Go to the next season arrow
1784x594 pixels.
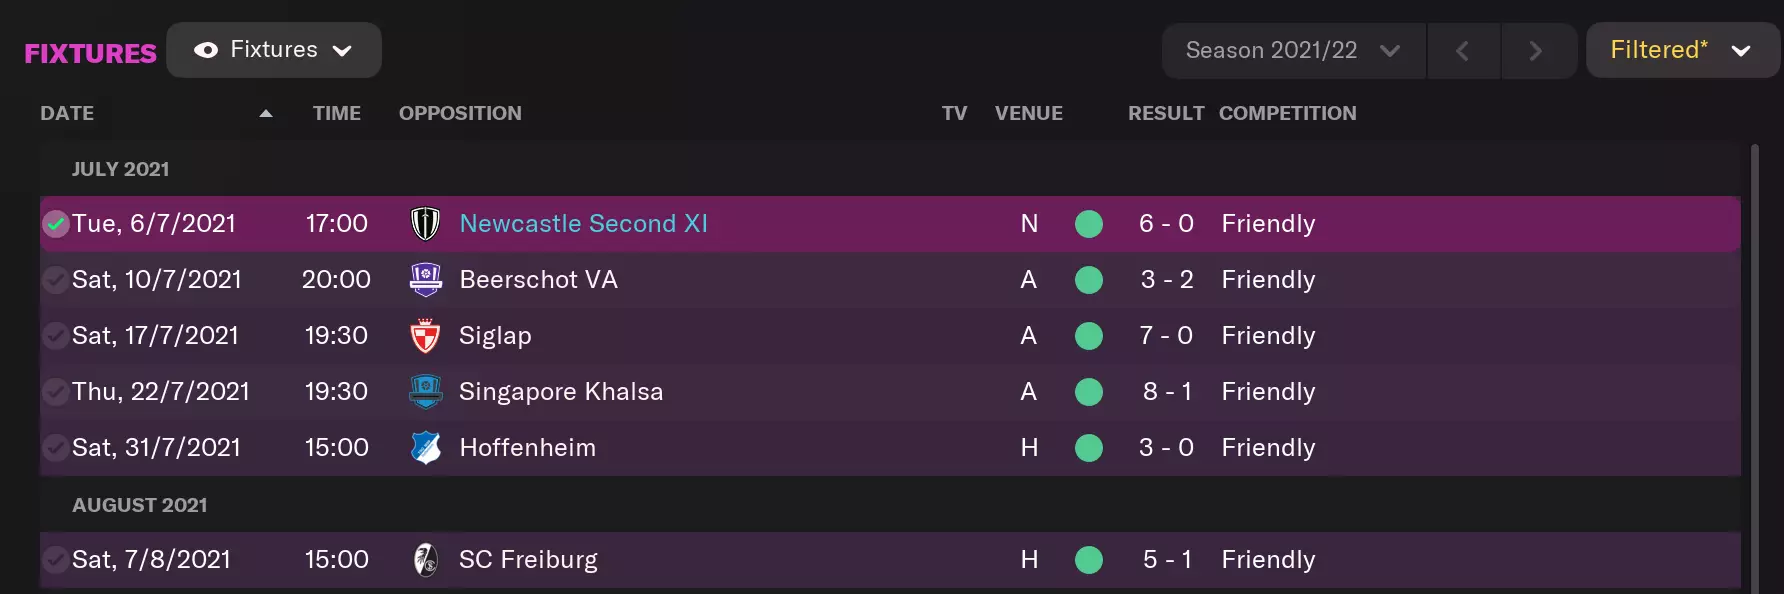(x=1536, y=51)
